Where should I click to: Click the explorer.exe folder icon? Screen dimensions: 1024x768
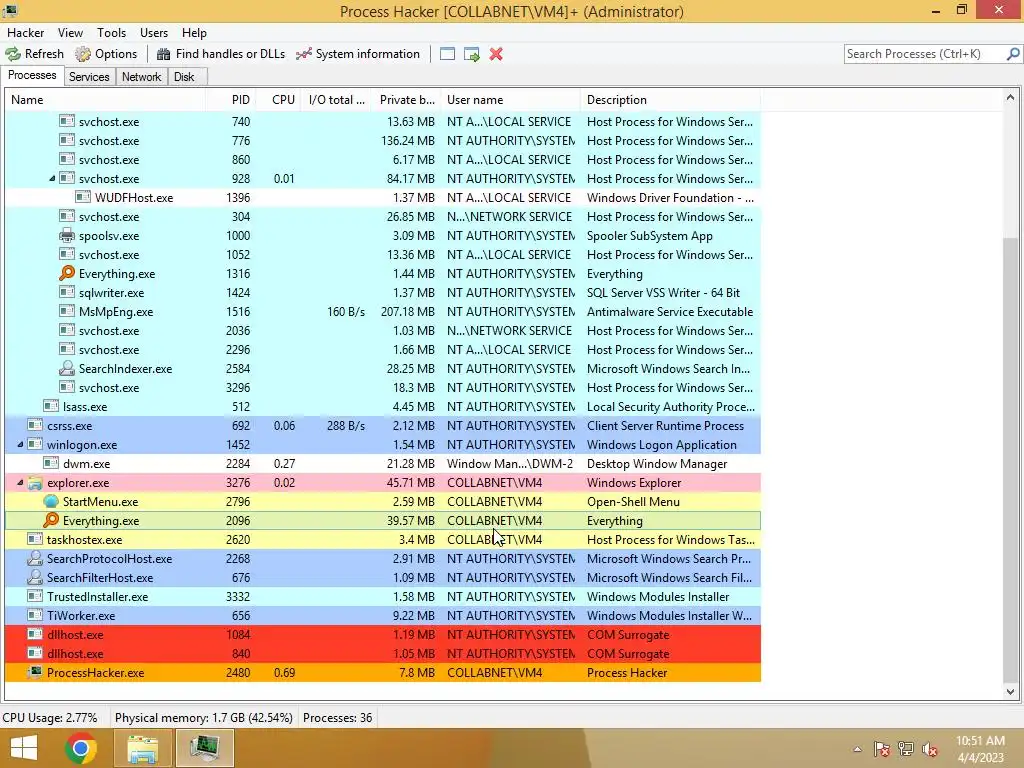click(35, 483)
